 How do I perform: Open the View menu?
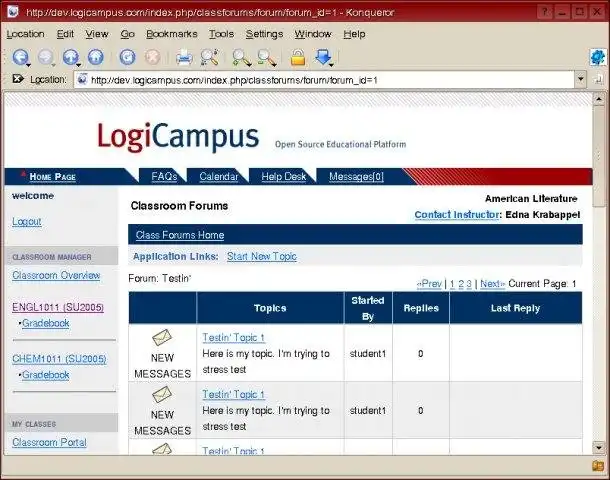coord(97,34)
